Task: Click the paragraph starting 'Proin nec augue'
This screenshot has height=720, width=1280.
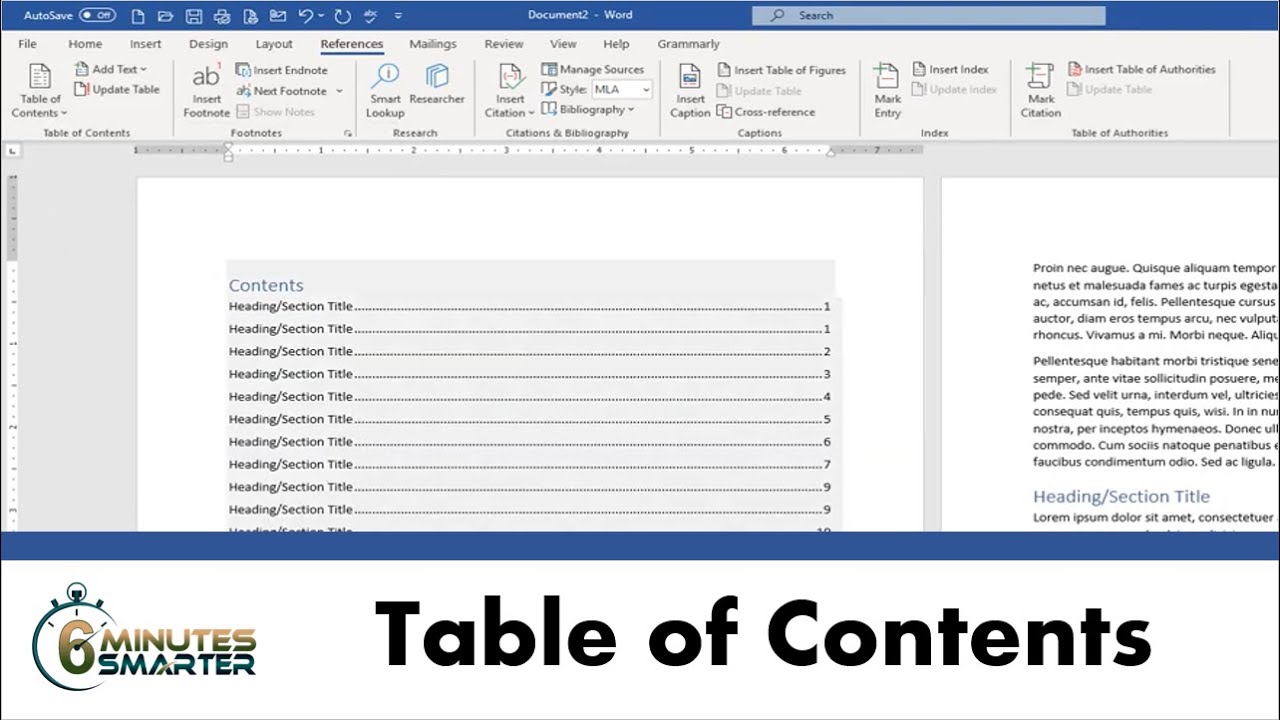Action: click(1156, 302)
